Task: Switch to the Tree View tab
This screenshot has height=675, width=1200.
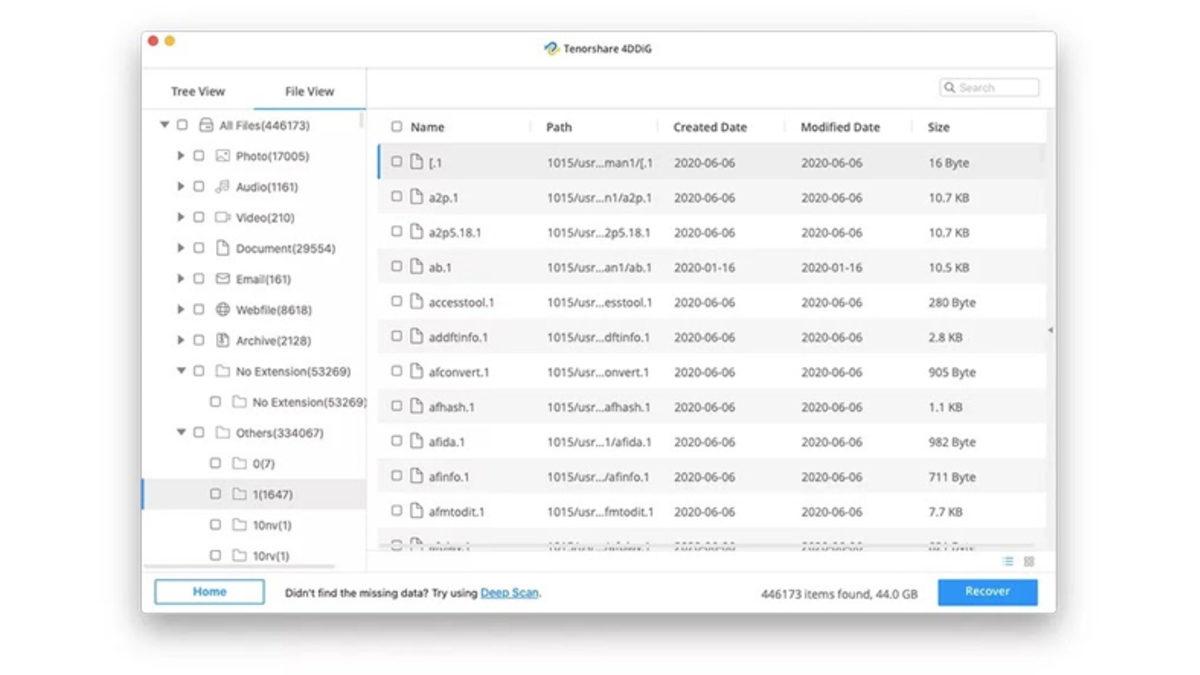Action: tap(198, 91)
